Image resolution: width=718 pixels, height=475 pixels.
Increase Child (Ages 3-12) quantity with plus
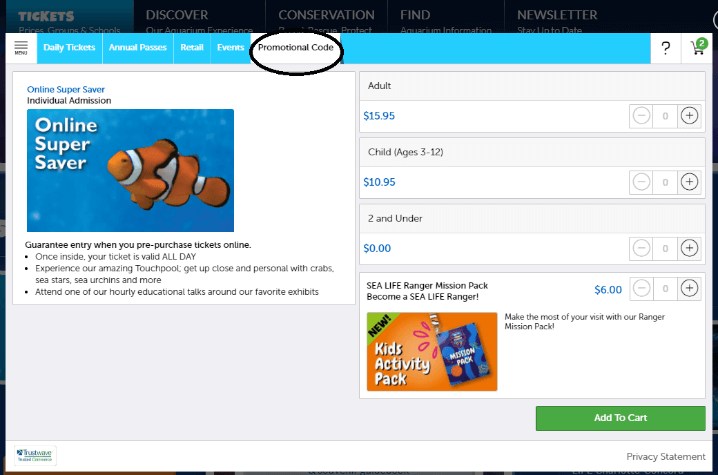pos(689,182)
